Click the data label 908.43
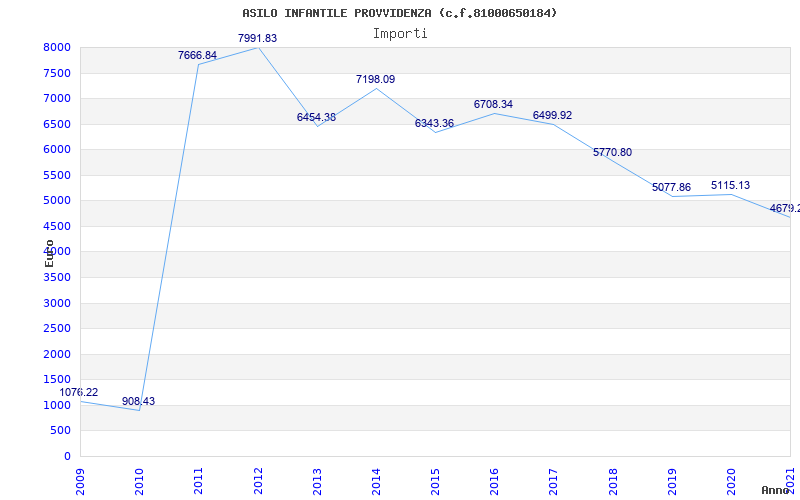 tap(138, 402)
